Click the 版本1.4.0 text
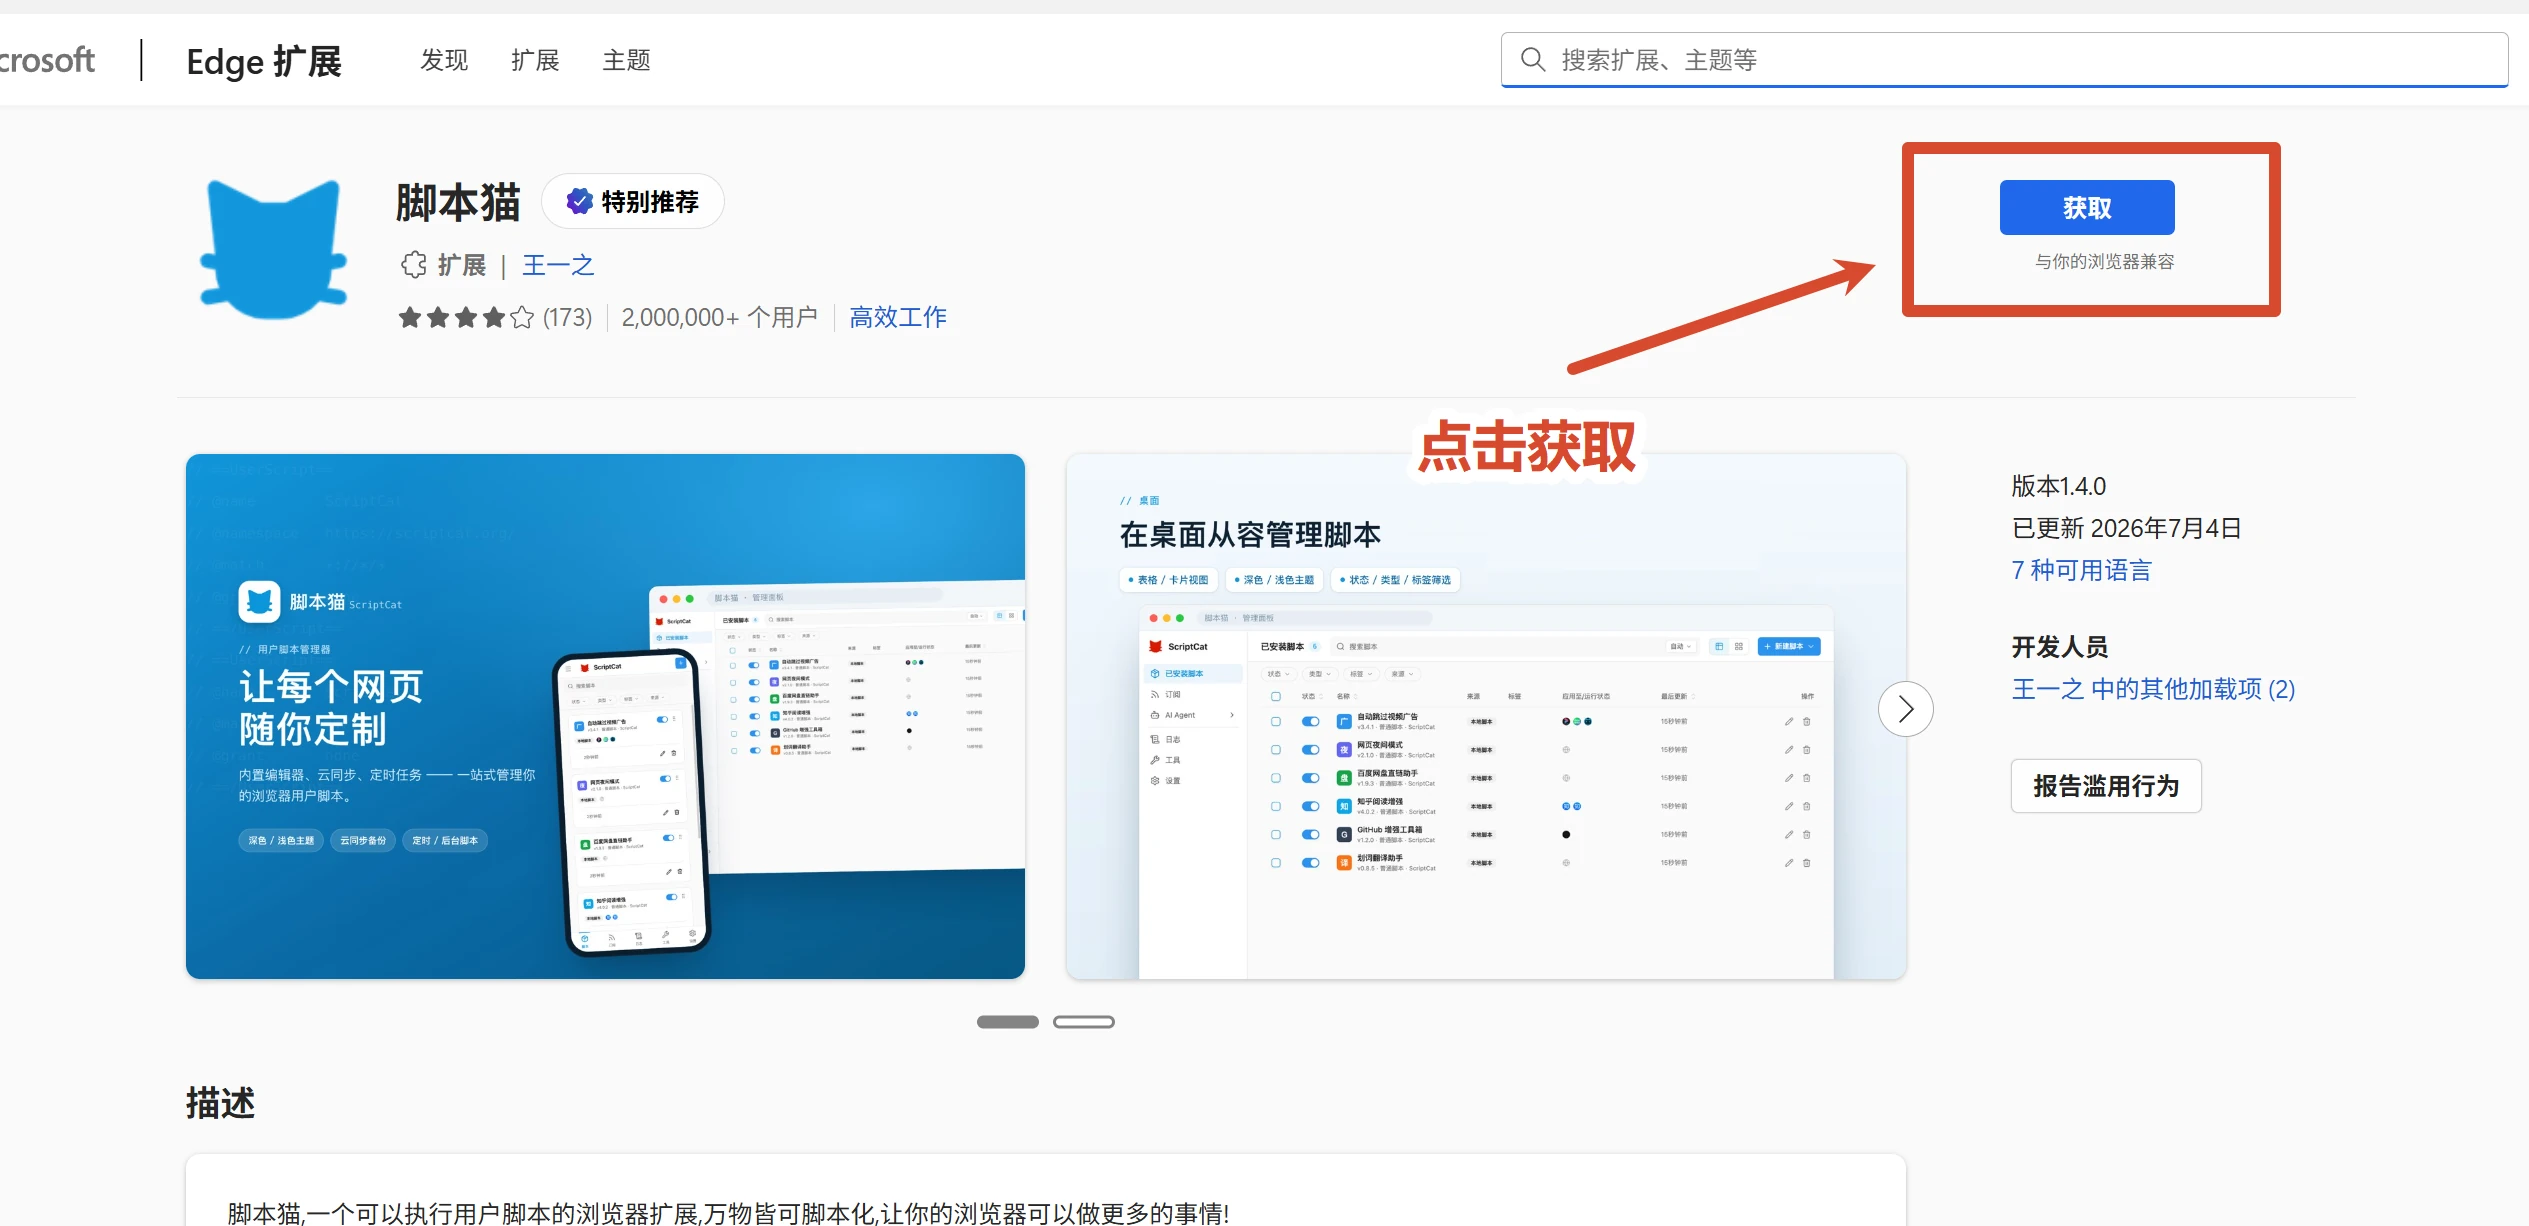This screenshot has height=1226, width=2529. pos(2058,486)
